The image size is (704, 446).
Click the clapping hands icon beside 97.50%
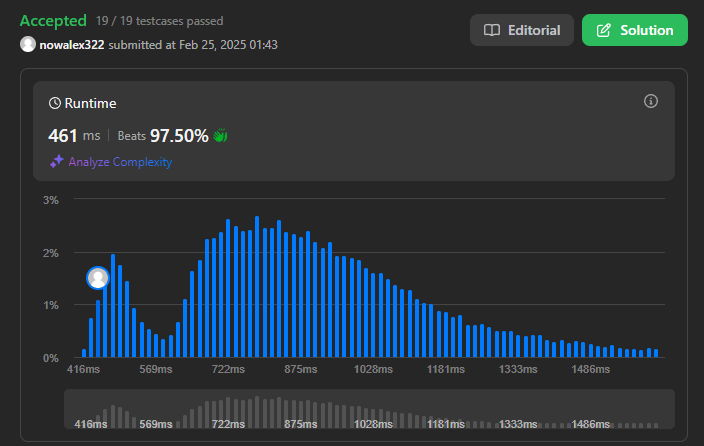coord(221,136)
